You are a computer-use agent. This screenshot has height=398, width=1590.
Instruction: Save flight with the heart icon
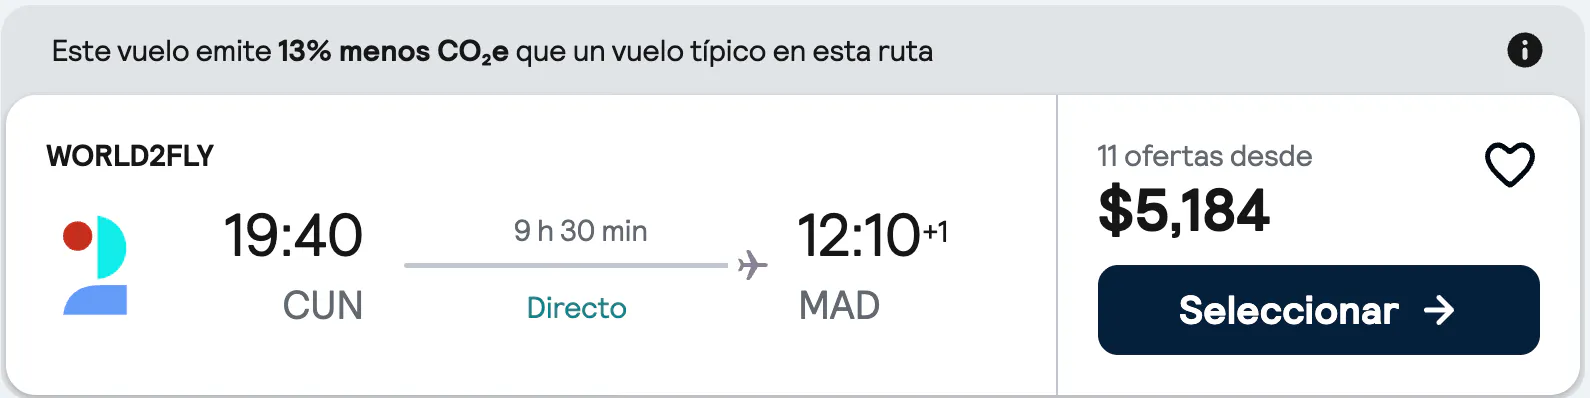click(1509, 164)
